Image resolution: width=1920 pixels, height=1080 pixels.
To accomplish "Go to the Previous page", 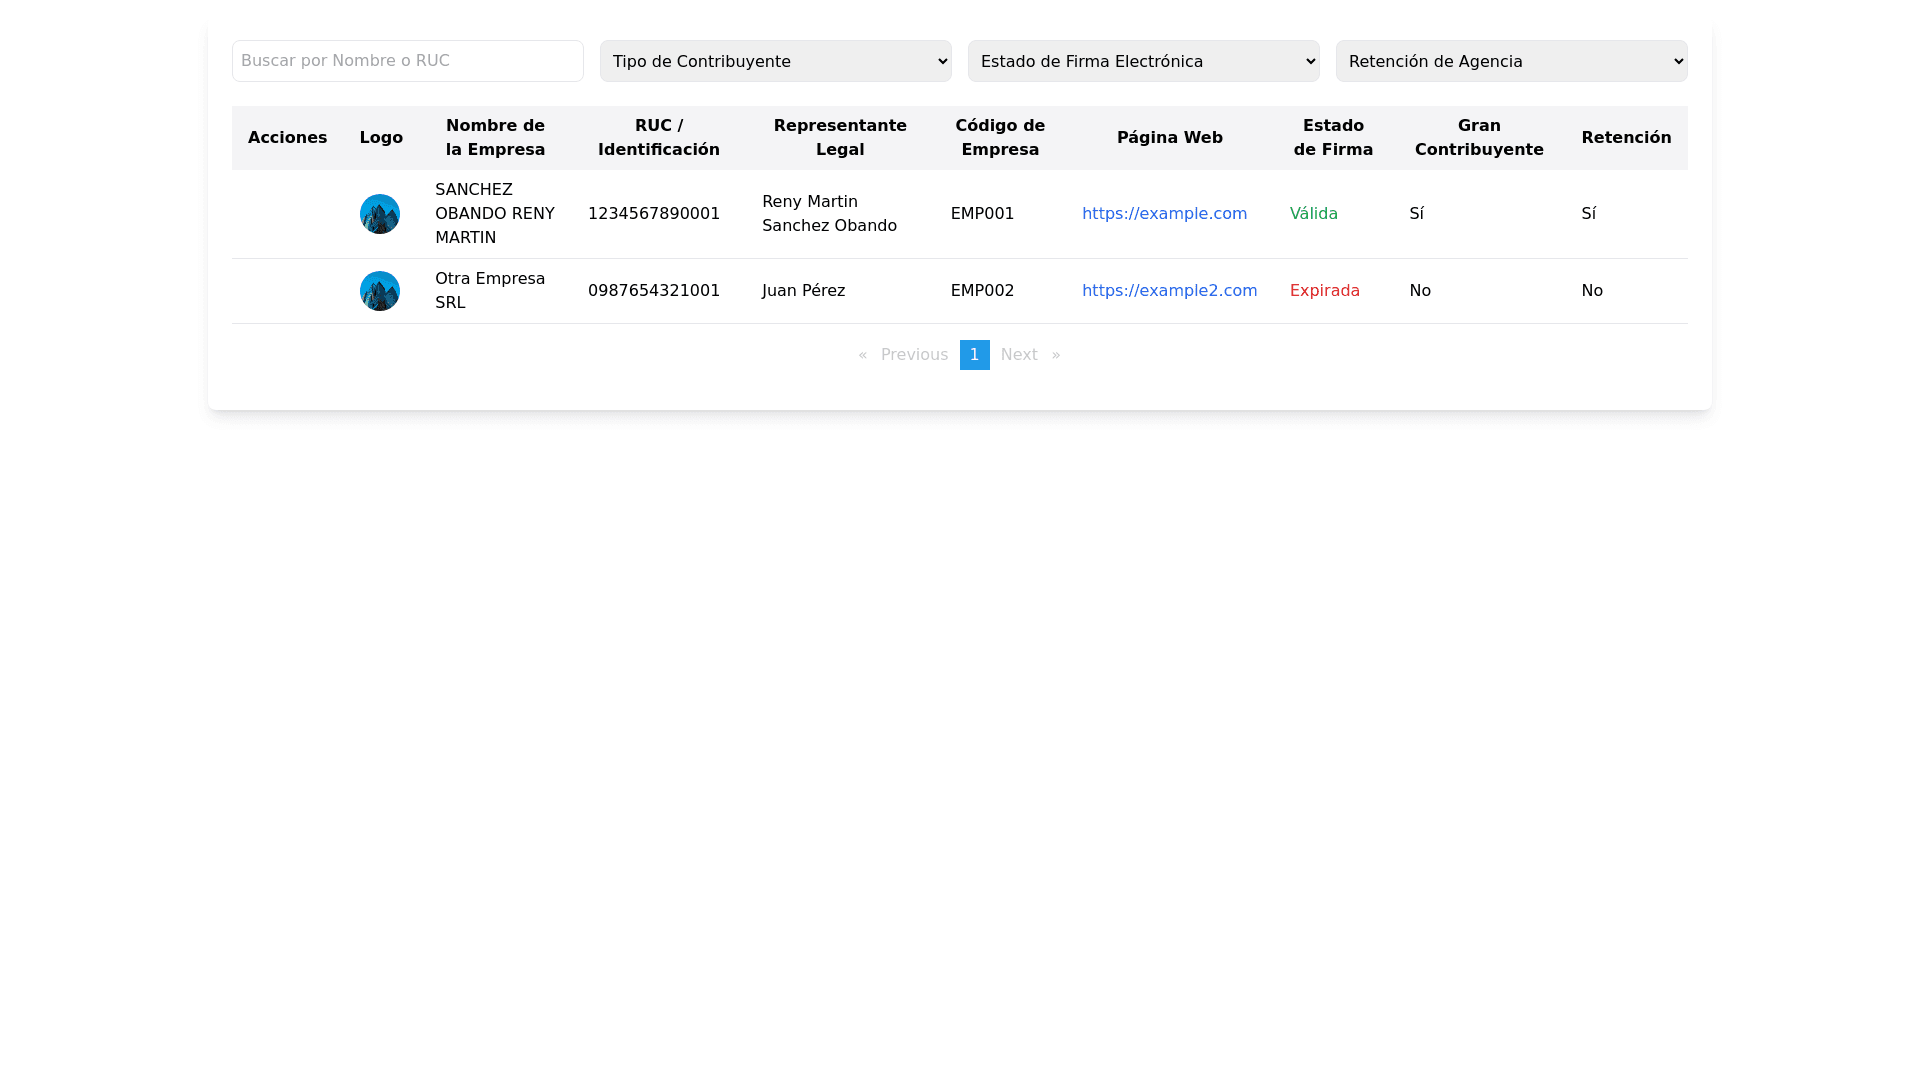I will [914, 355].
